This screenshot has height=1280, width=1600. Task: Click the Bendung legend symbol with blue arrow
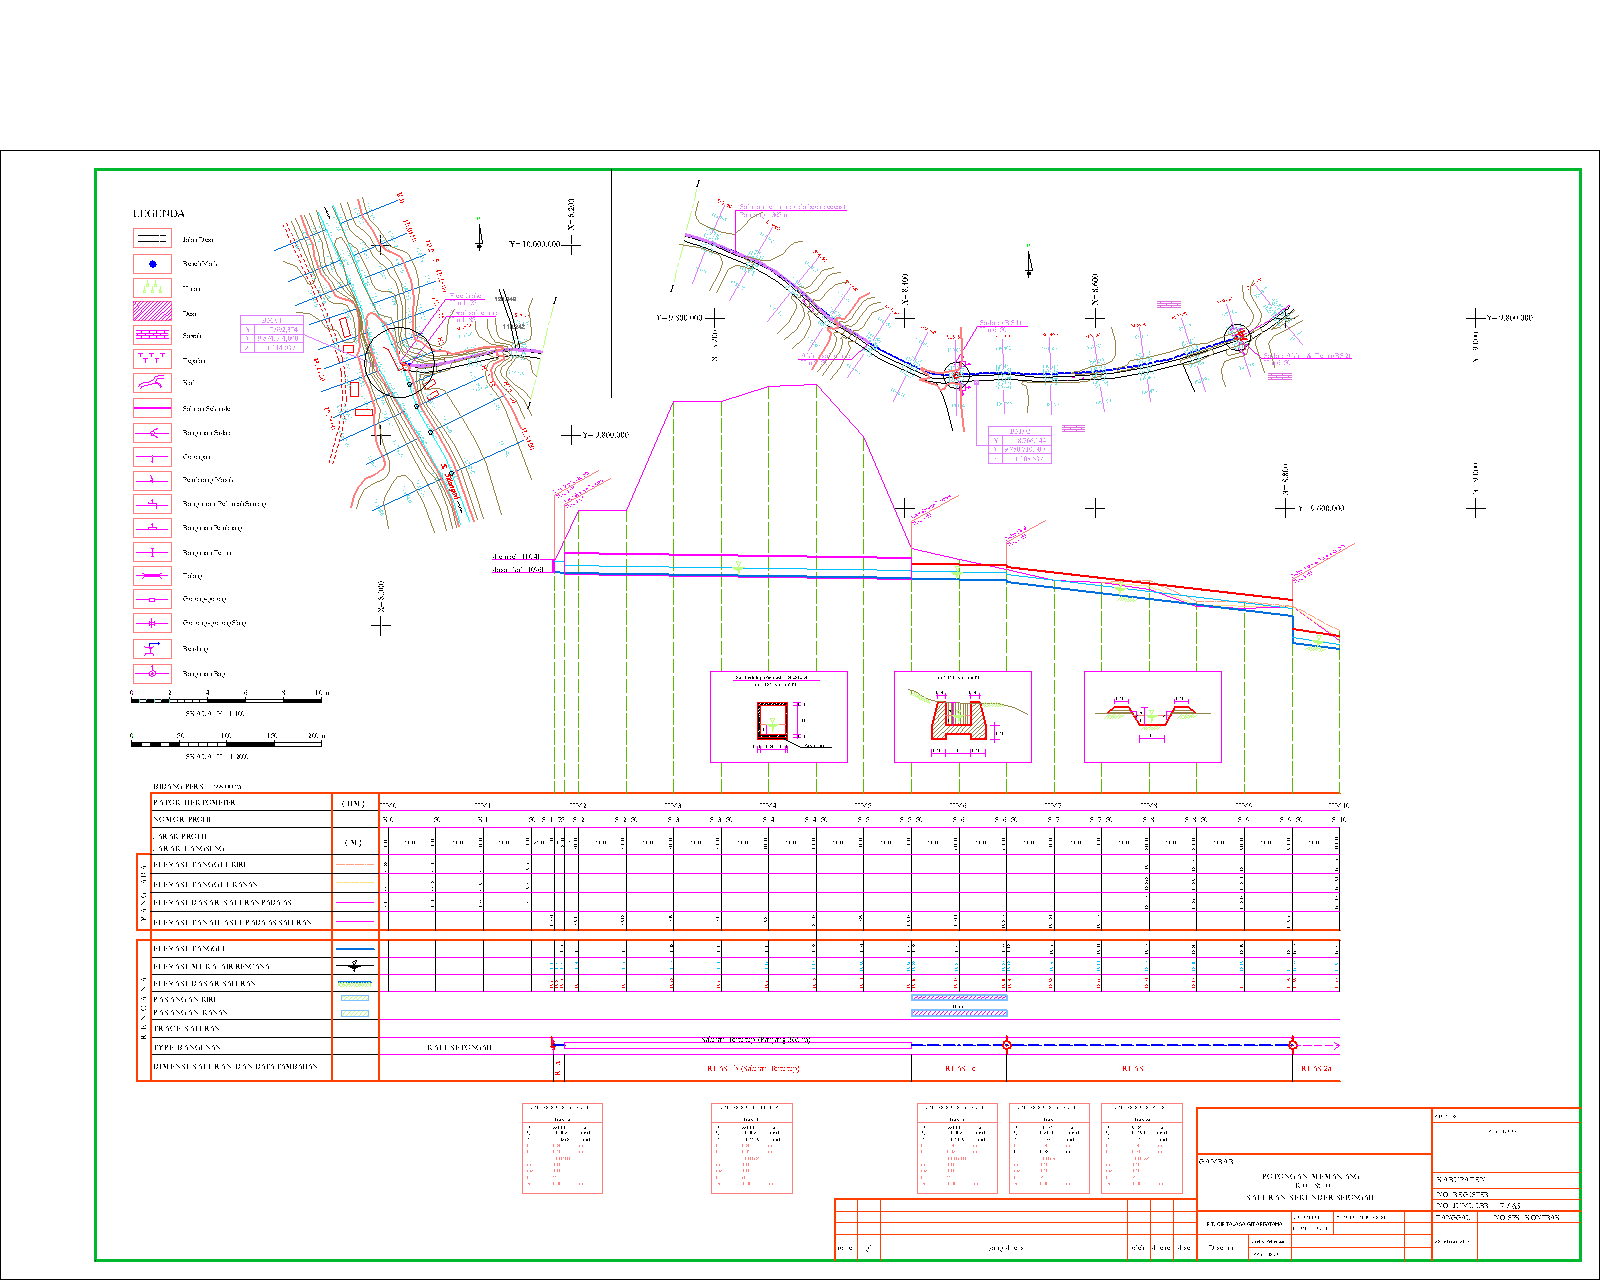pos(152,648)
